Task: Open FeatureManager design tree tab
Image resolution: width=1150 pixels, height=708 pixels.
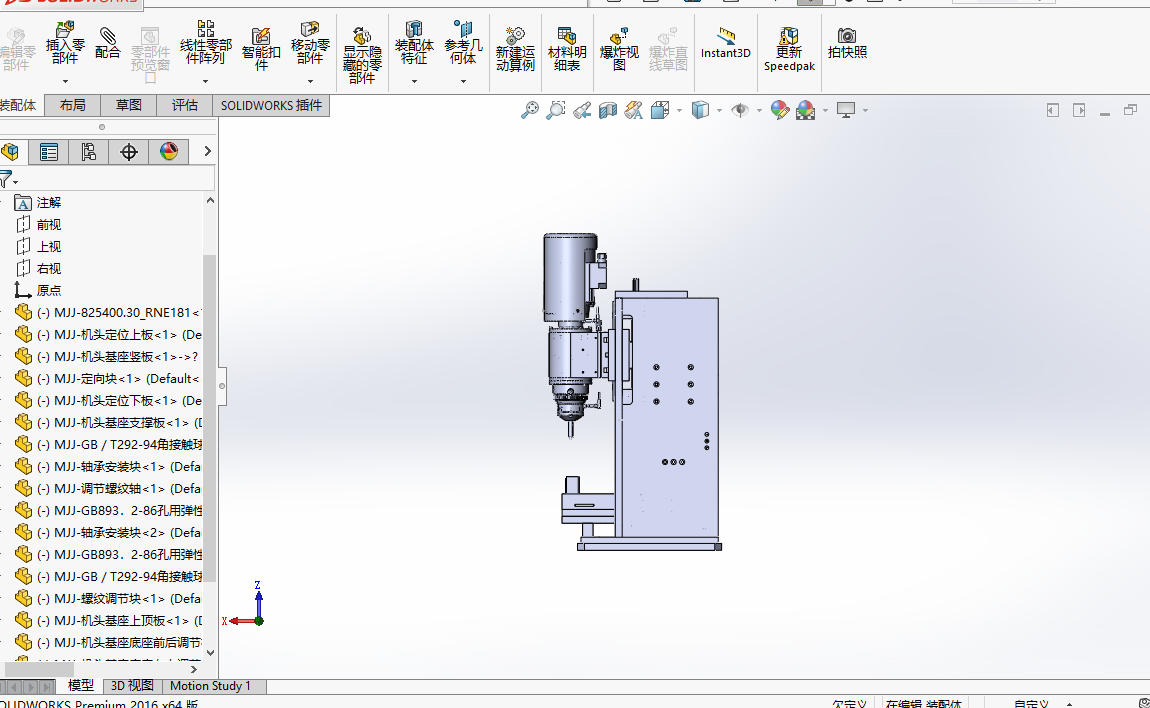Action: point(10,152)
